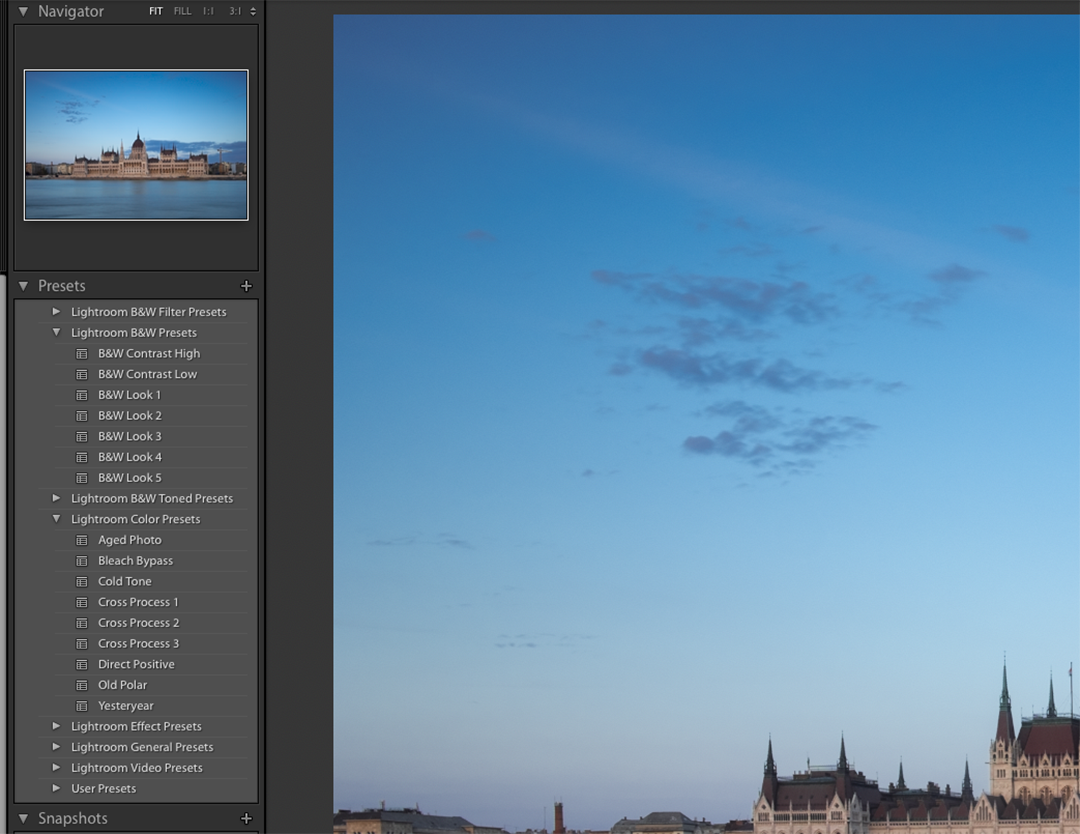Click the main Budapest Parliament photo
This screenshot has height=834, width=1080.
(x=707, y=424)
